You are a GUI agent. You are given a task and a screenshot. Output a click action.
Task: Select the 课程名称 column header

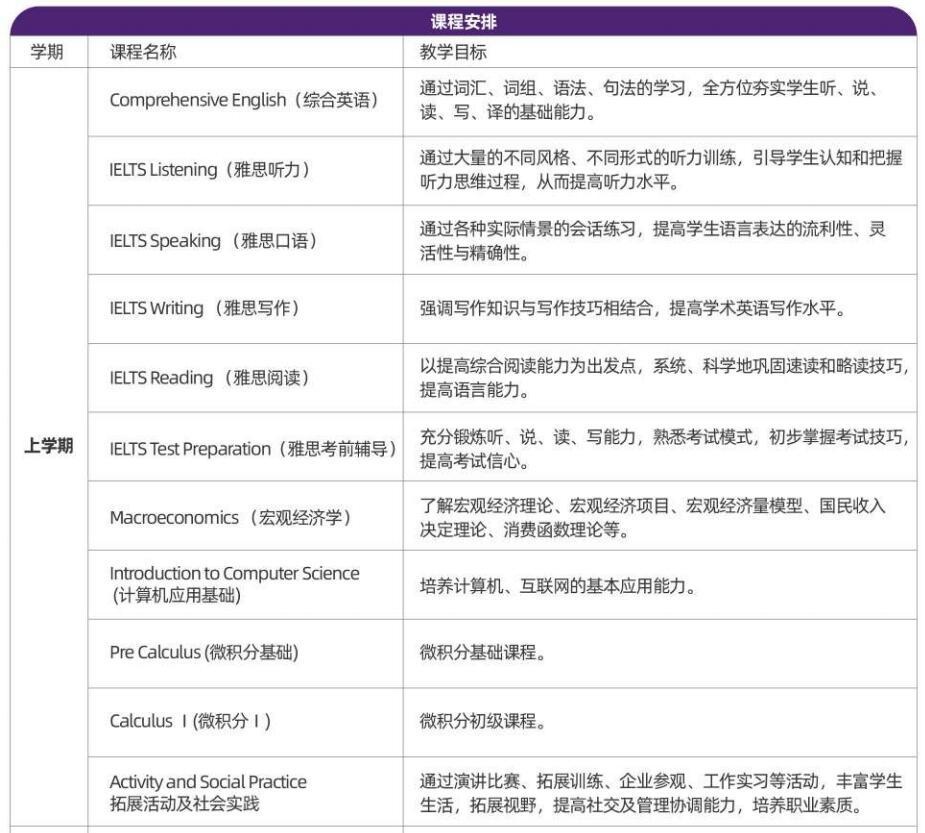(x=143, y=53)
